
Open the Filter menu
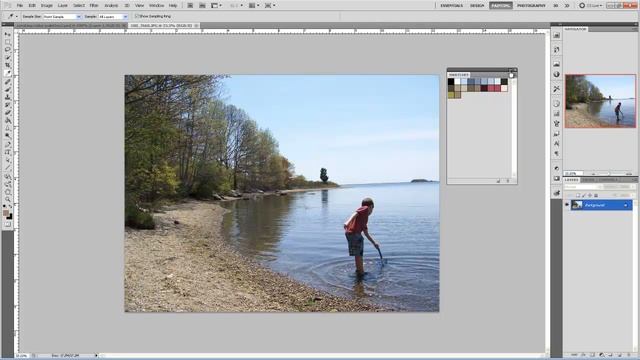(x=94, y=6)
